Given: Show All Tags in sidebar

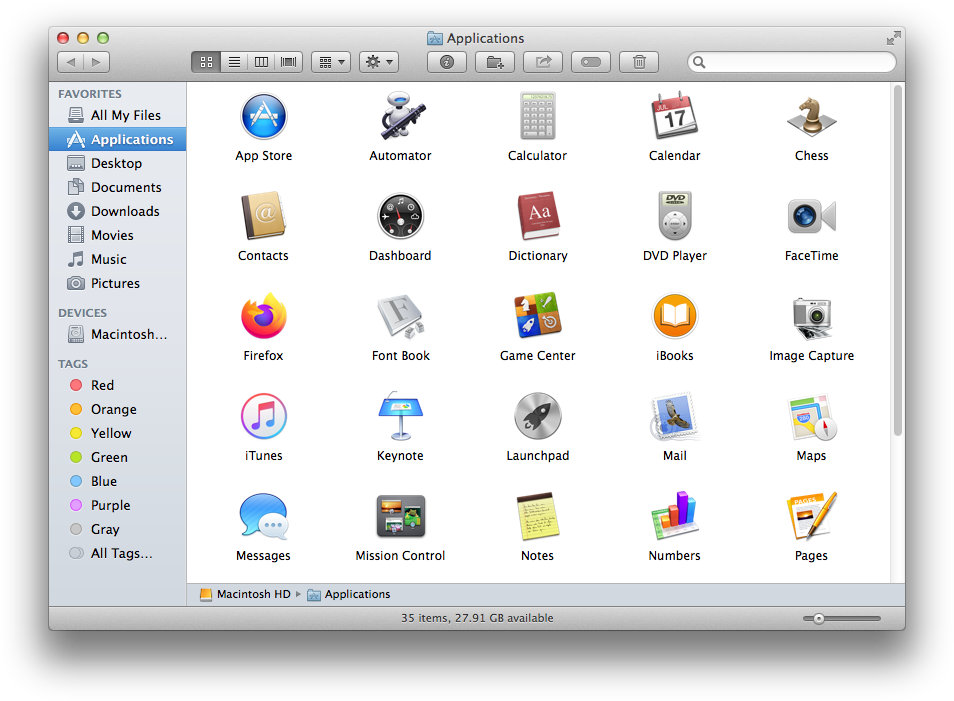Looking at the screenshot, I should click(x=121, y=553).
